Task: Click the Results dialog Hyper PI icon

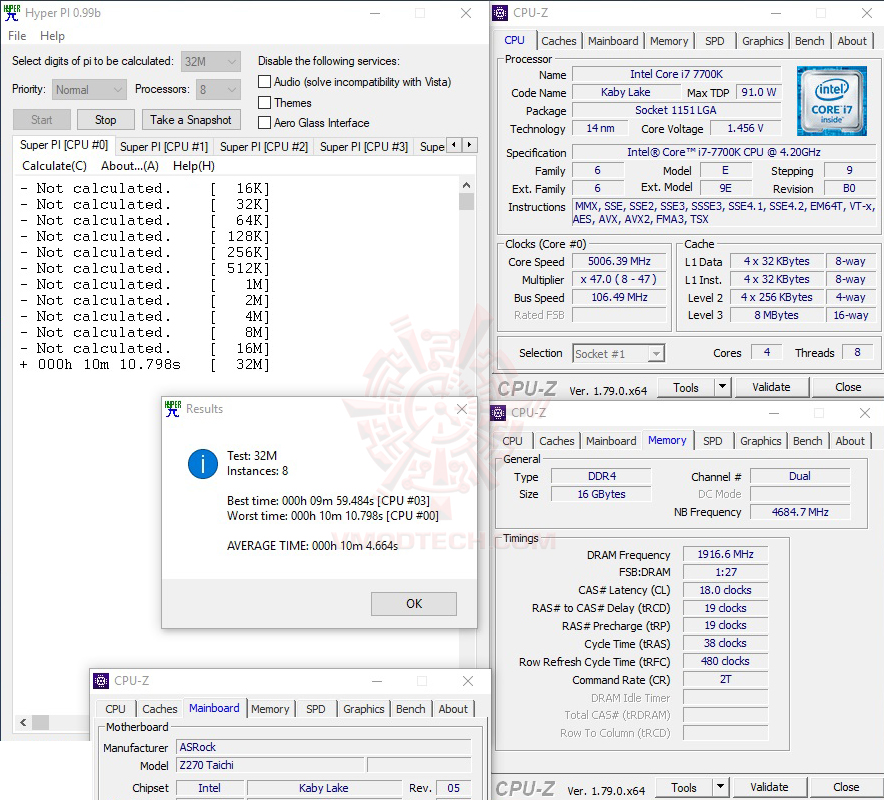Action: [173, 409]
